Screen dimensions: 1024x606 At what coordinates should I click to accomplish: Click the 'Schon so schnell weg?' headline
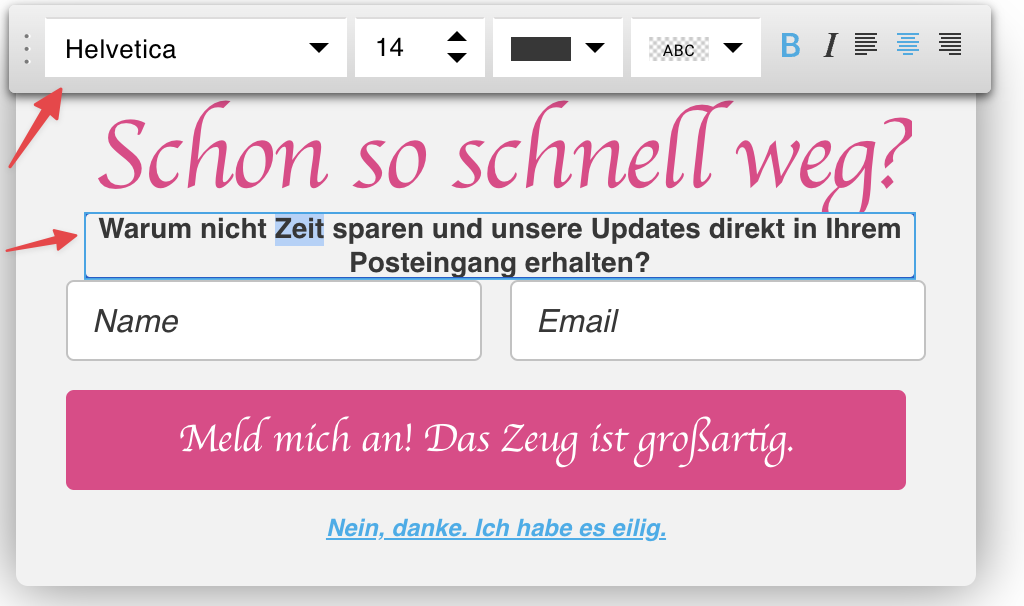[504, 157]
